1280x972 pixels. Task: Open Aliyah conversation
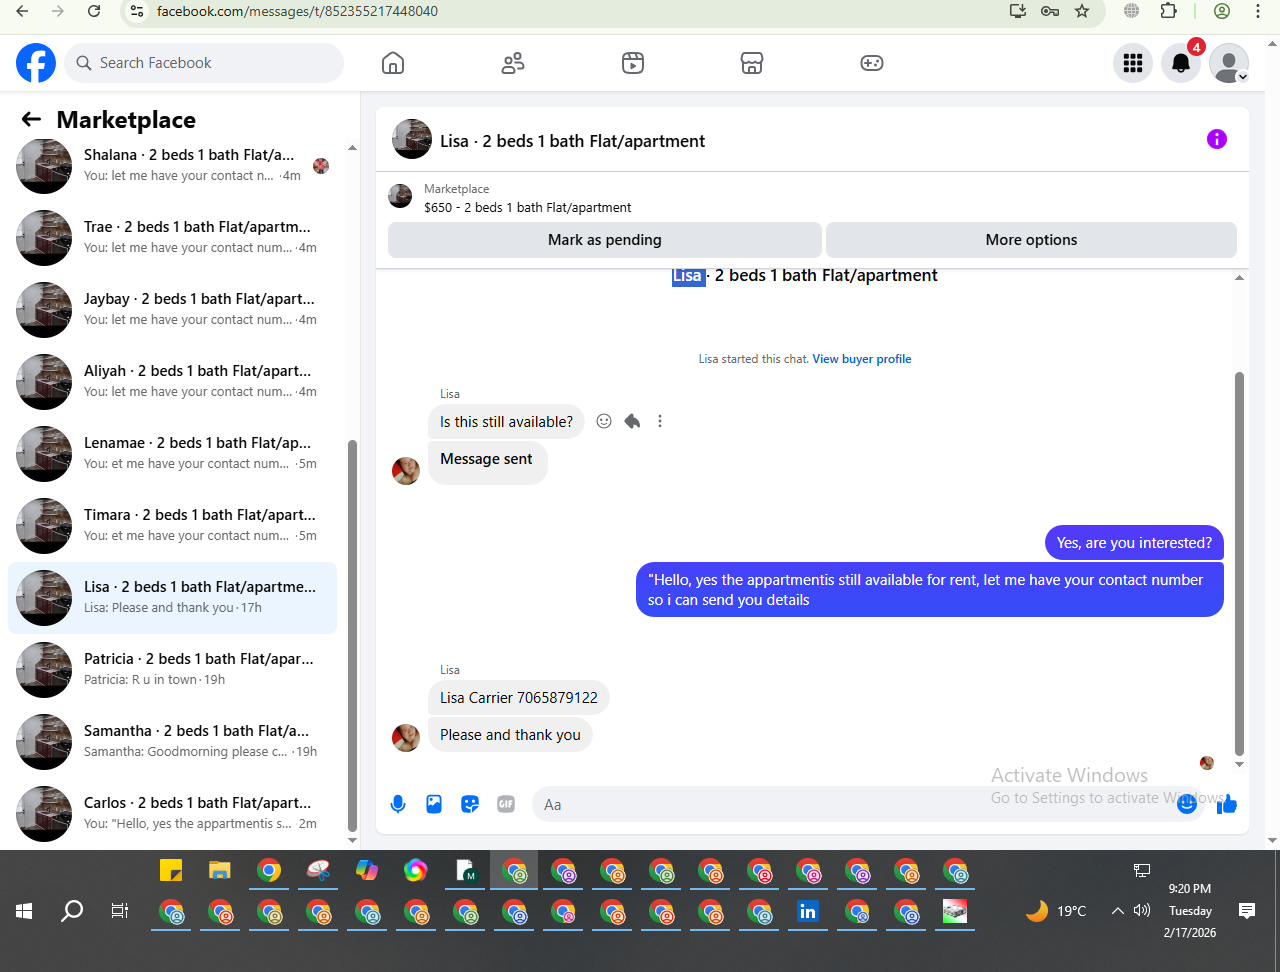(172, 382)
